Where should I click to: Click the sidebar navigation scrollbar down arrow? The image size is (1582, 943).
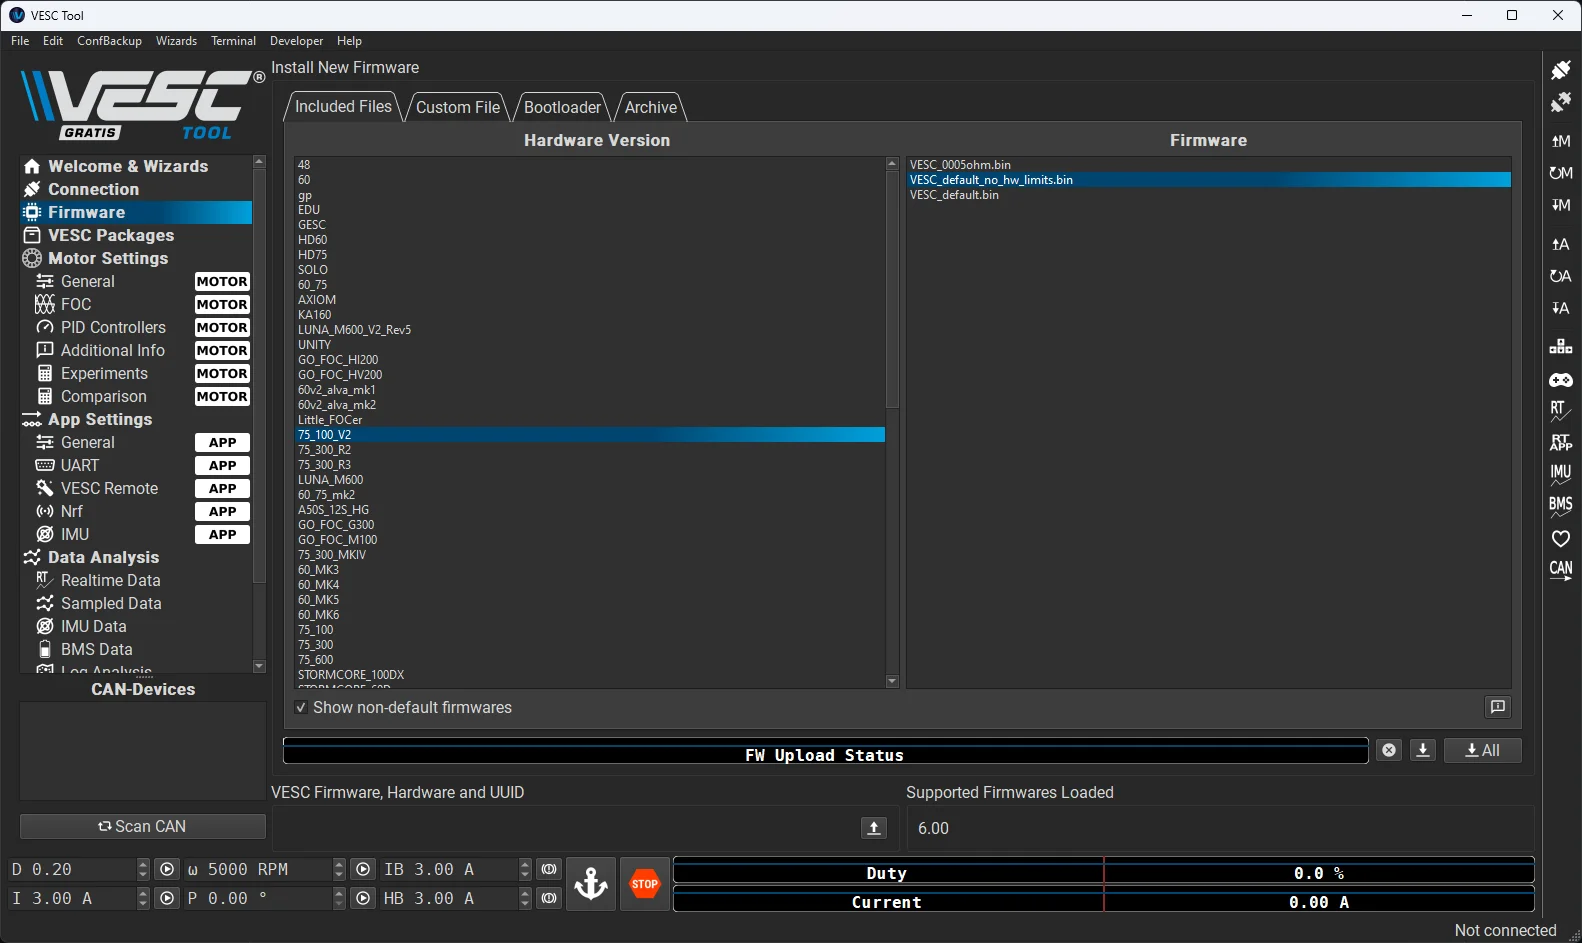coord(259,666)
